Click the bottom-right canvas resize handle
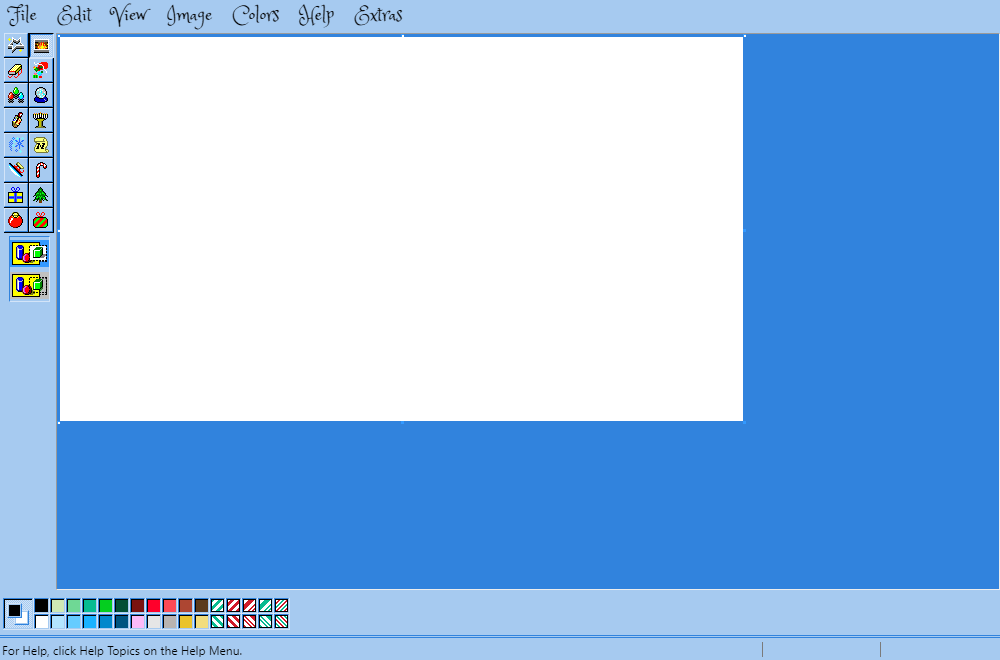1000x660 pixels. (x=744, y=422)
